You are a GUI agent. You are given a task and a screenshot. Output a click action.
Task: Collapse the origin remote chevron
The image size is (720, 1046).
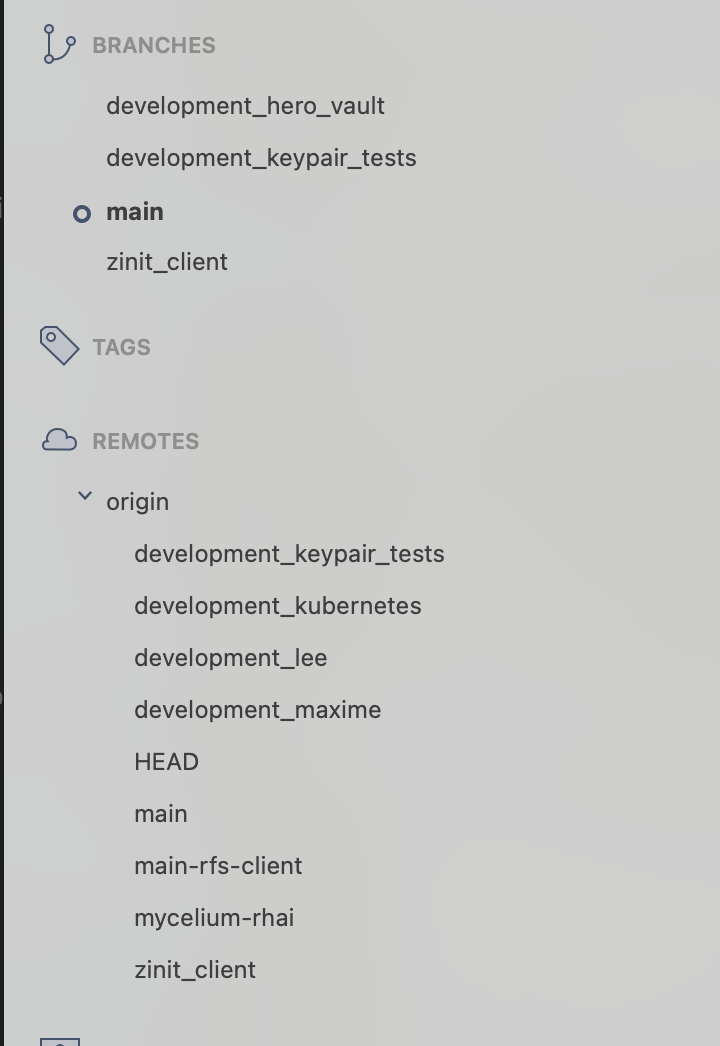tap(85, 496)
